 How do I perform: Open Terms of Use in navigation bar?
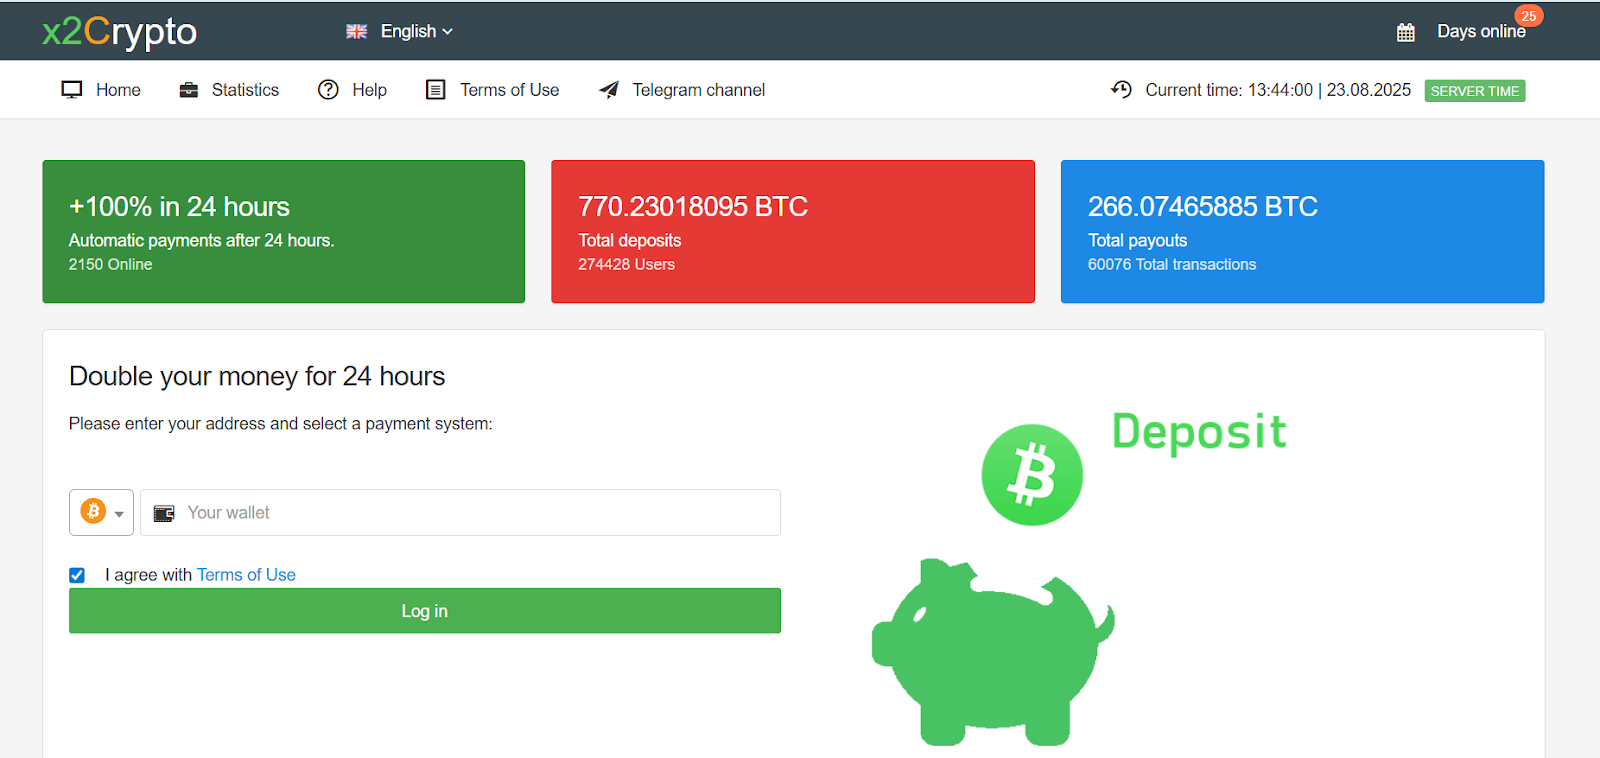[509, 90]
